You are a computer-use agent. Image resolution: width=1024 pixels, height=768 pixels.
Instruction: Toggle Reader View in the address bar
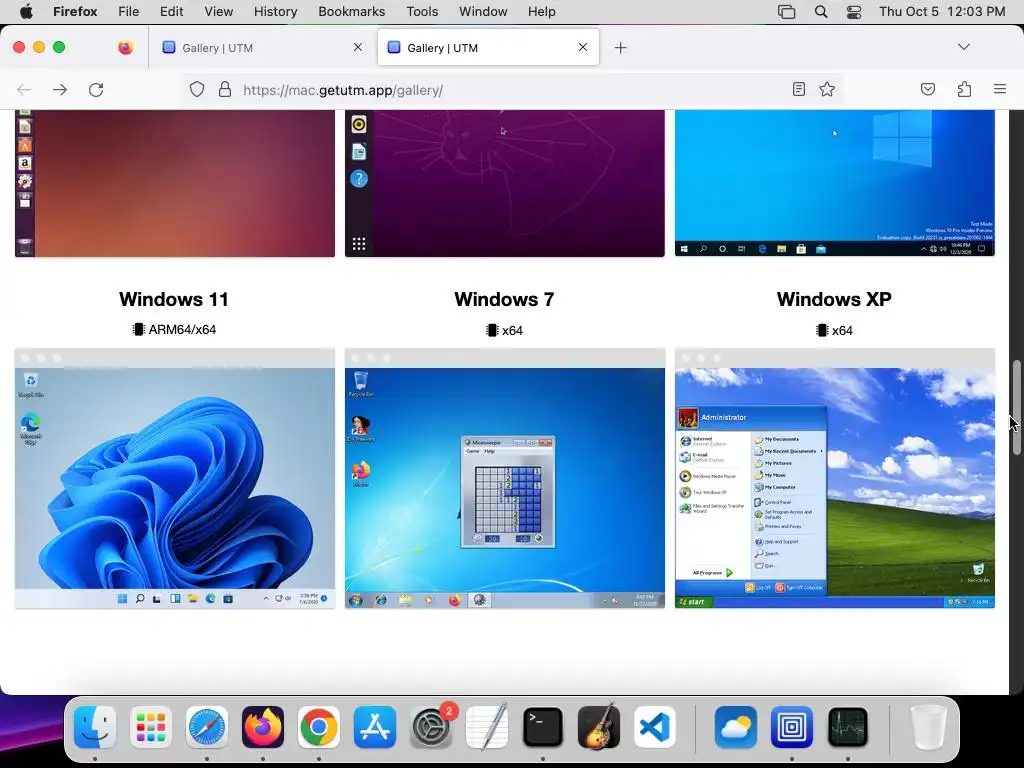click(798, 89)
